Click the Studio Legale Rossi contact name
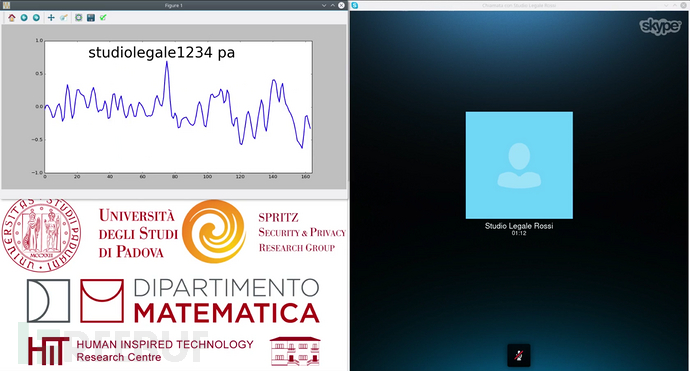The height and width of the screenshot is (371, 690). tap(519, 226)
